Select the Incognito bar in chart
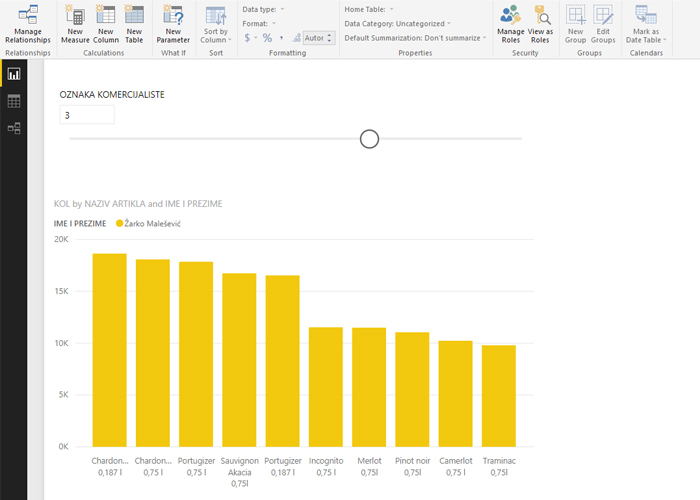 click(326, 386)
